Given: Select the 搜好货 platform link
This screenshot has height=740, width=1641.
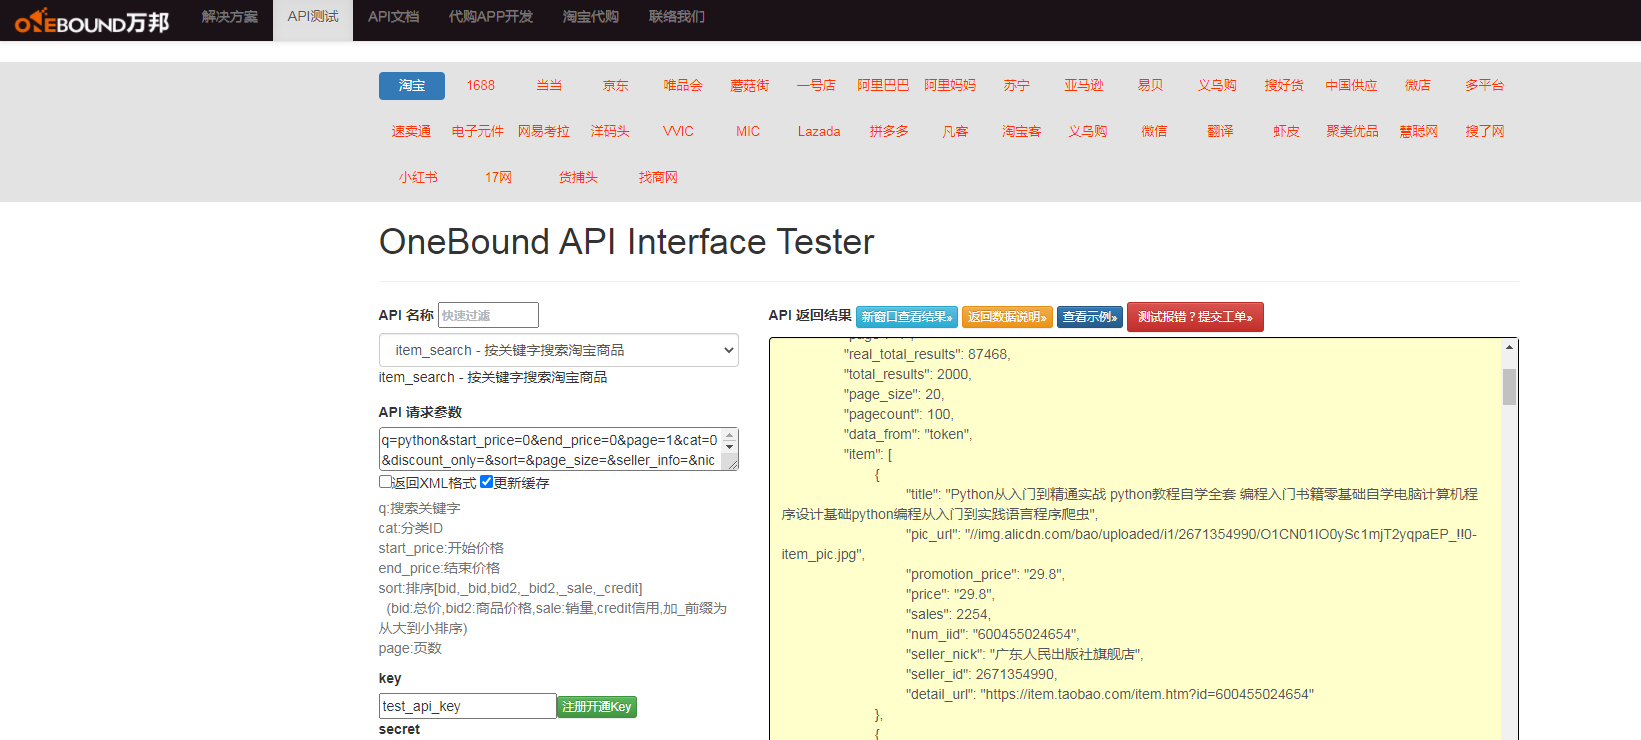Looking at the screenshot, I should point(1284,86).
